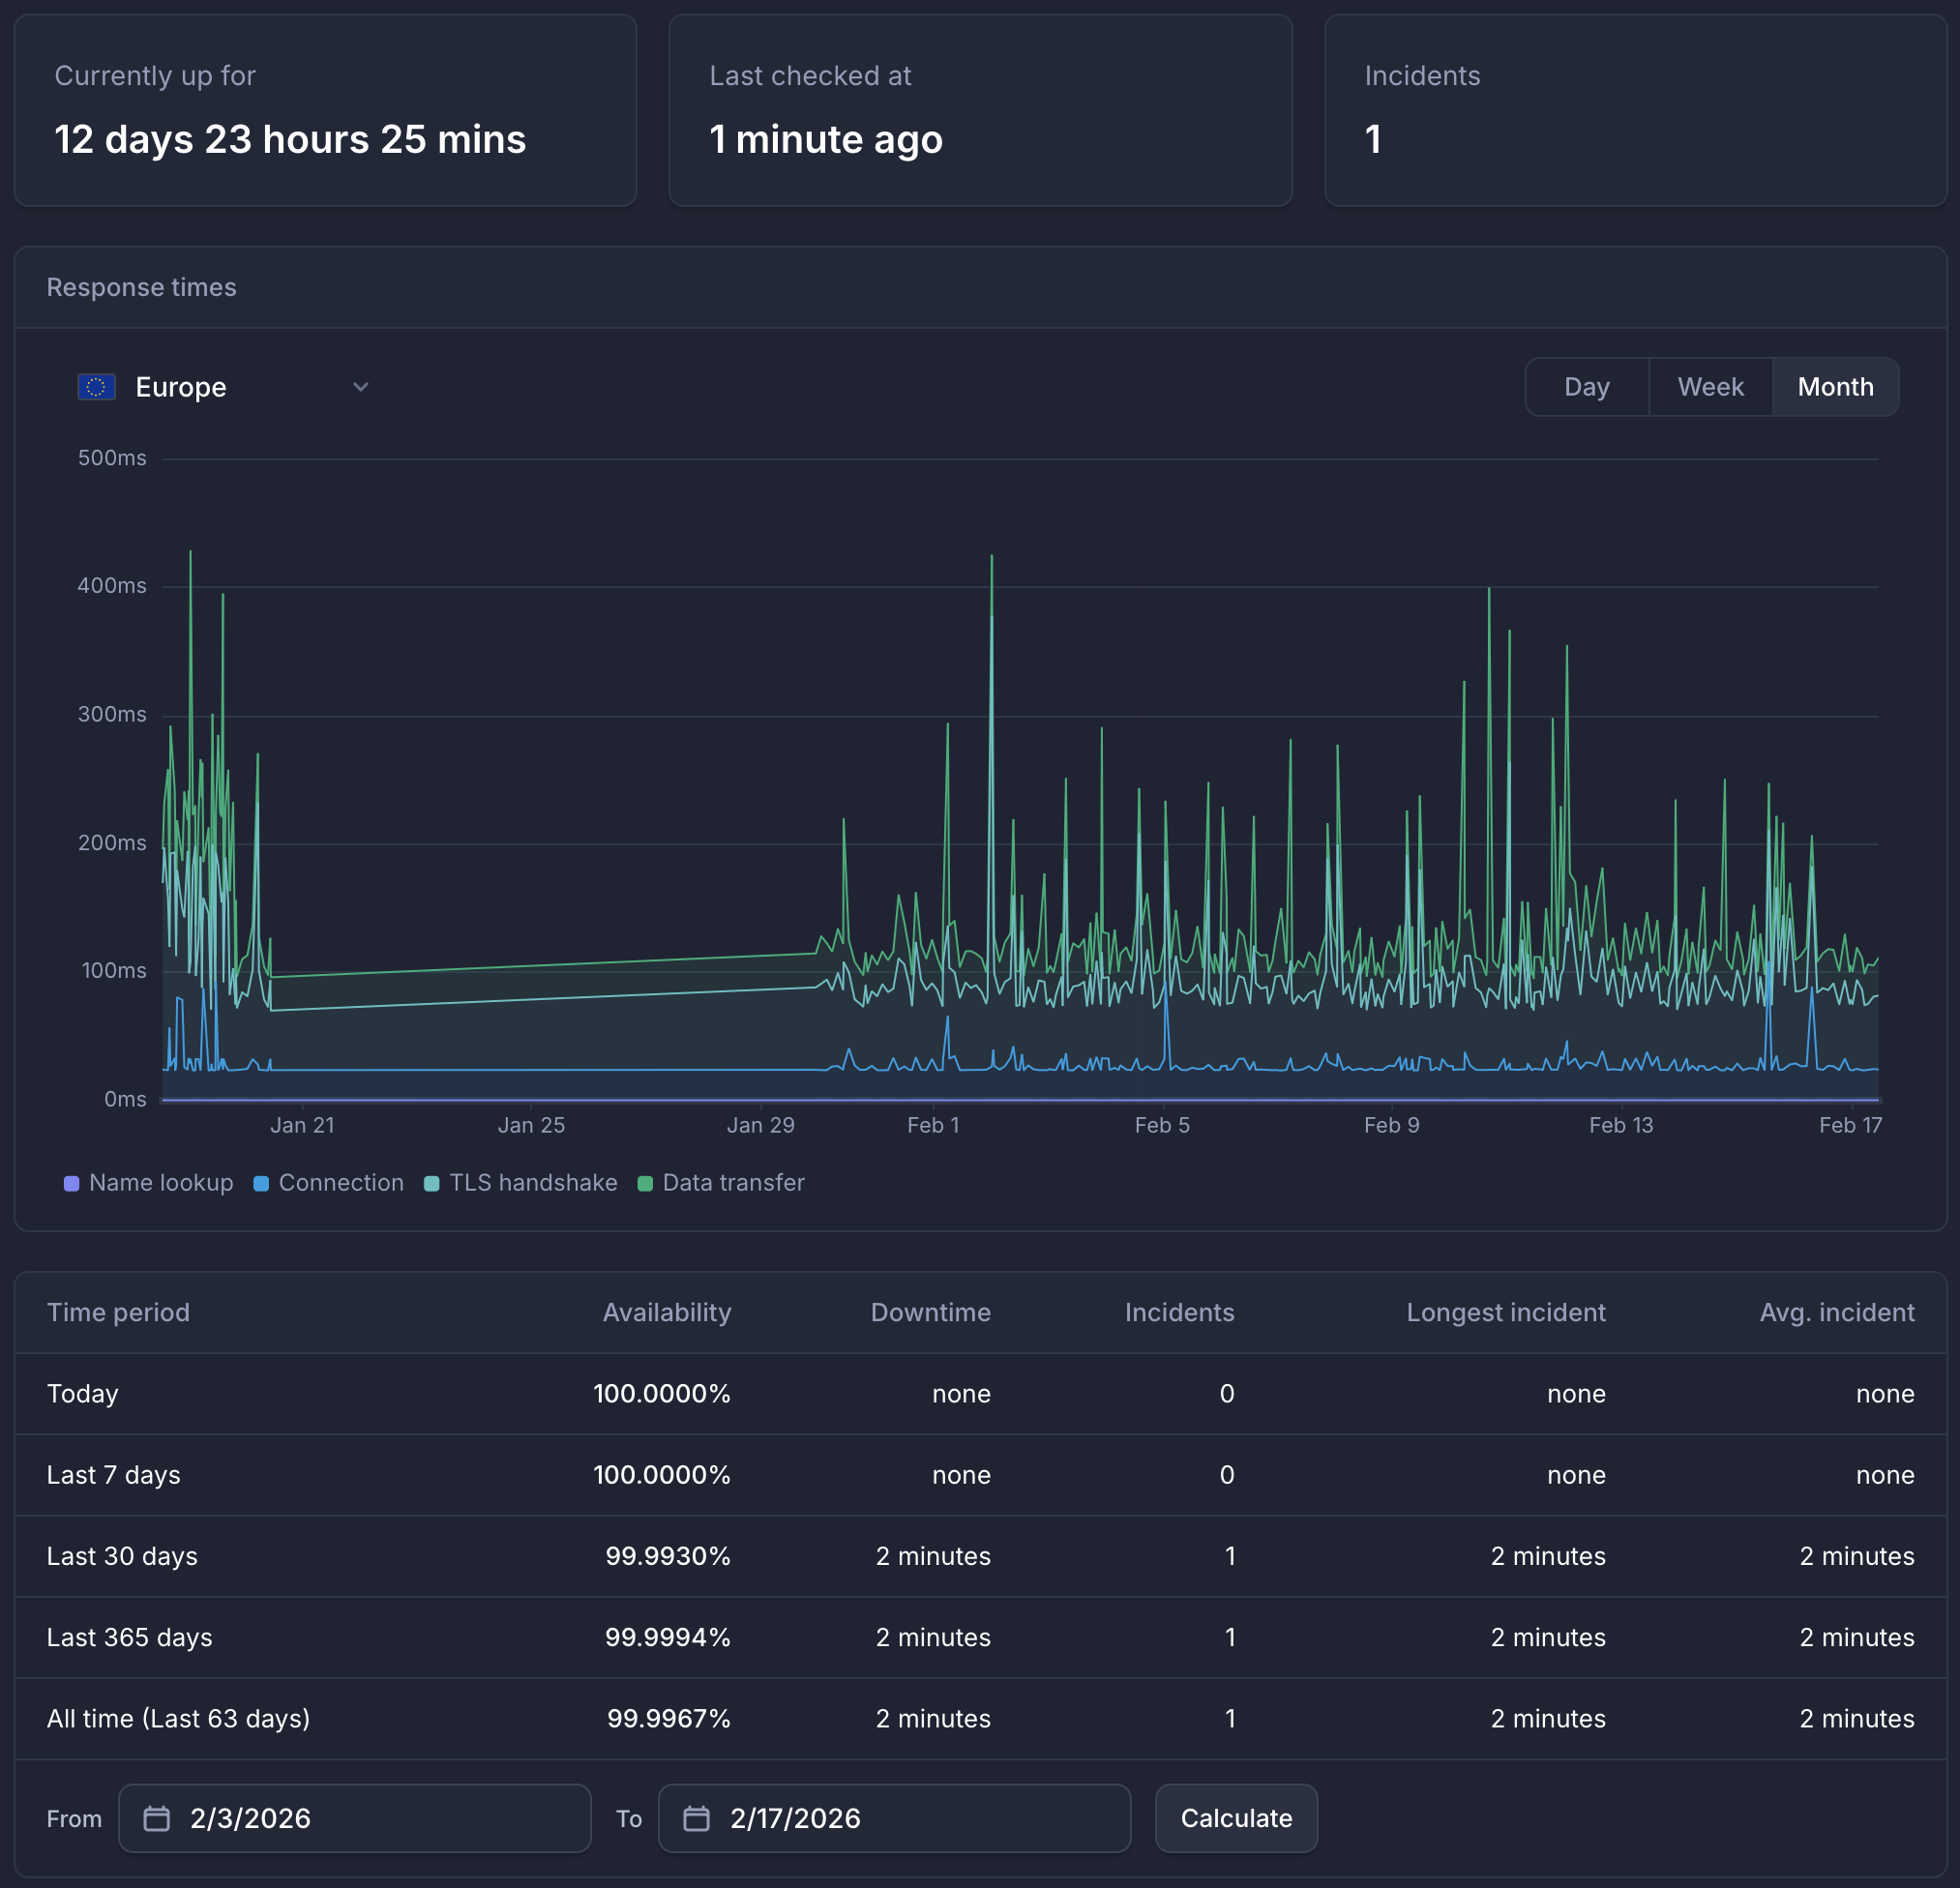This screenshot has height=1888, width=1960.
Task: Click the blue Connection color swatch
Action: [x=261, y=1184]
